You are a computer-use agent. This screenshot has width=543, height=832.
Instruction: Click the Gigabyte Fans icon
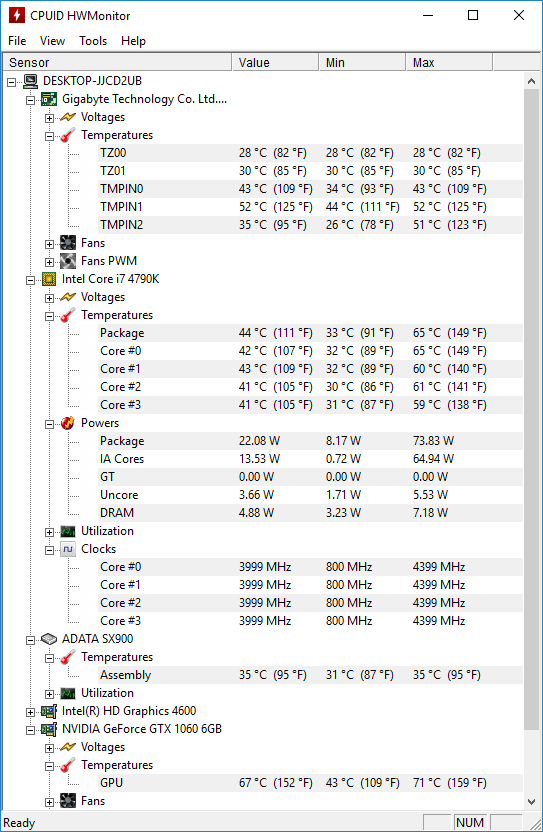pos(68,243)
